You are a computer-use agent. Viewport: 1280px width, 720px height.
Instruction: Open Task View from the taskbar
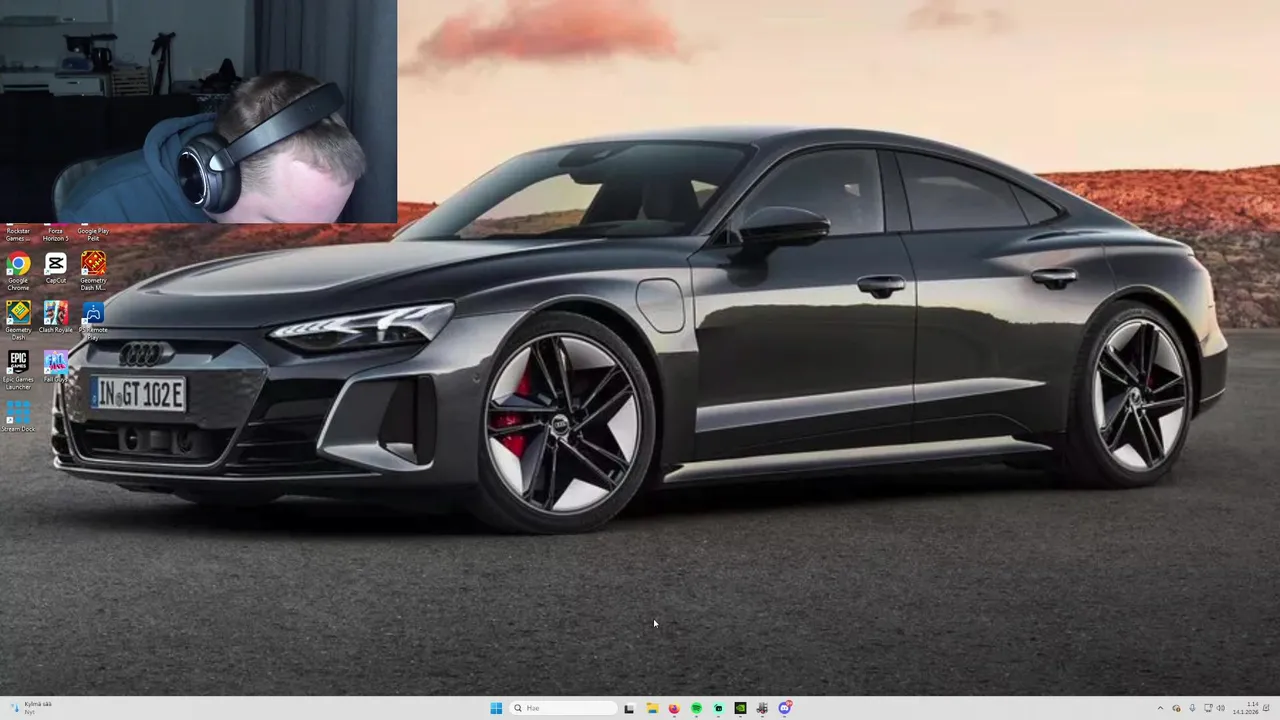[x=629, y=708]
